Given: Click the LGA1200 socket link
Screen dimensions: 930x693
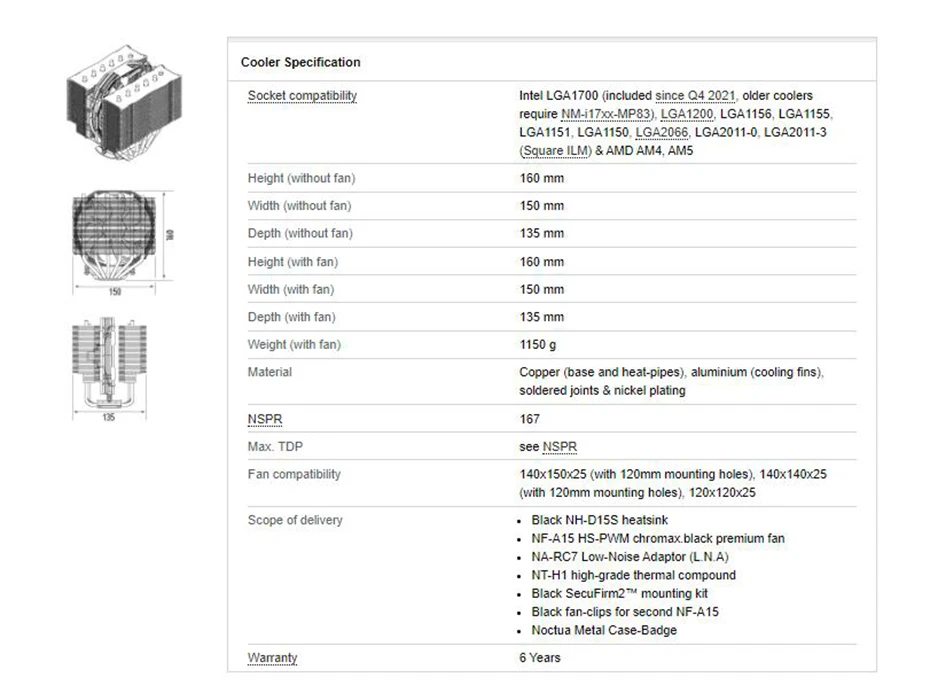Looking at the screenshot, I should pos(687,114).
